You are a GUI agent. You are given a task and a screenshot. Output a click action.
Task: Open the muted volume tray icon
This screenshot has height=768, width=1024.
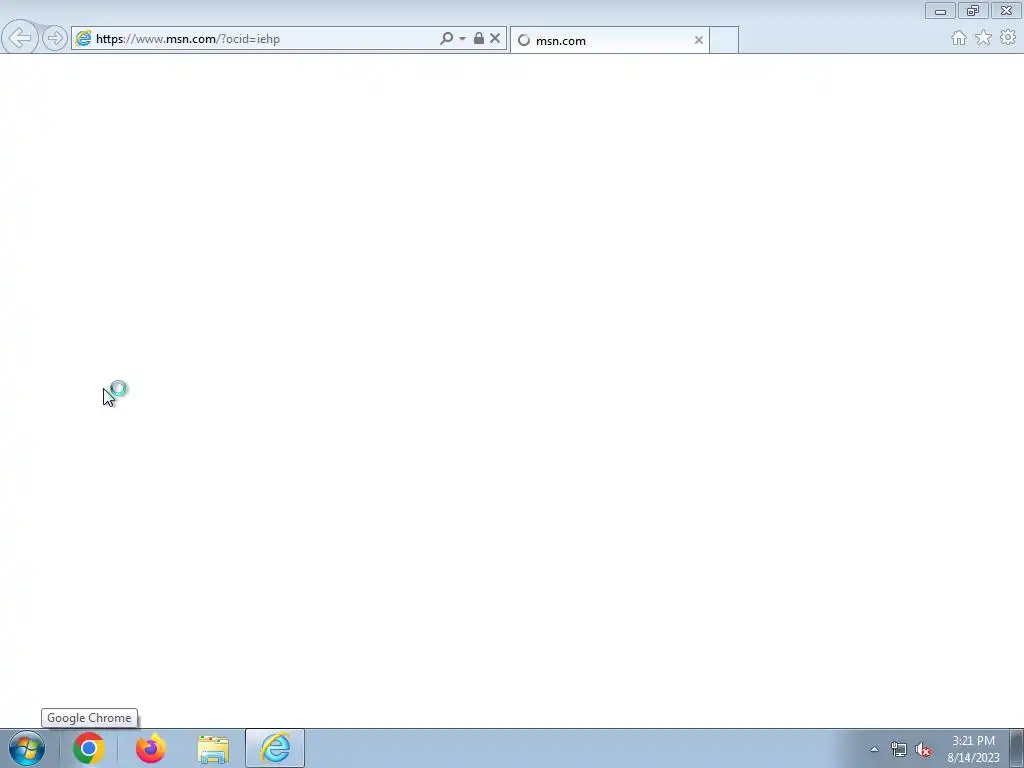[923, 750]
